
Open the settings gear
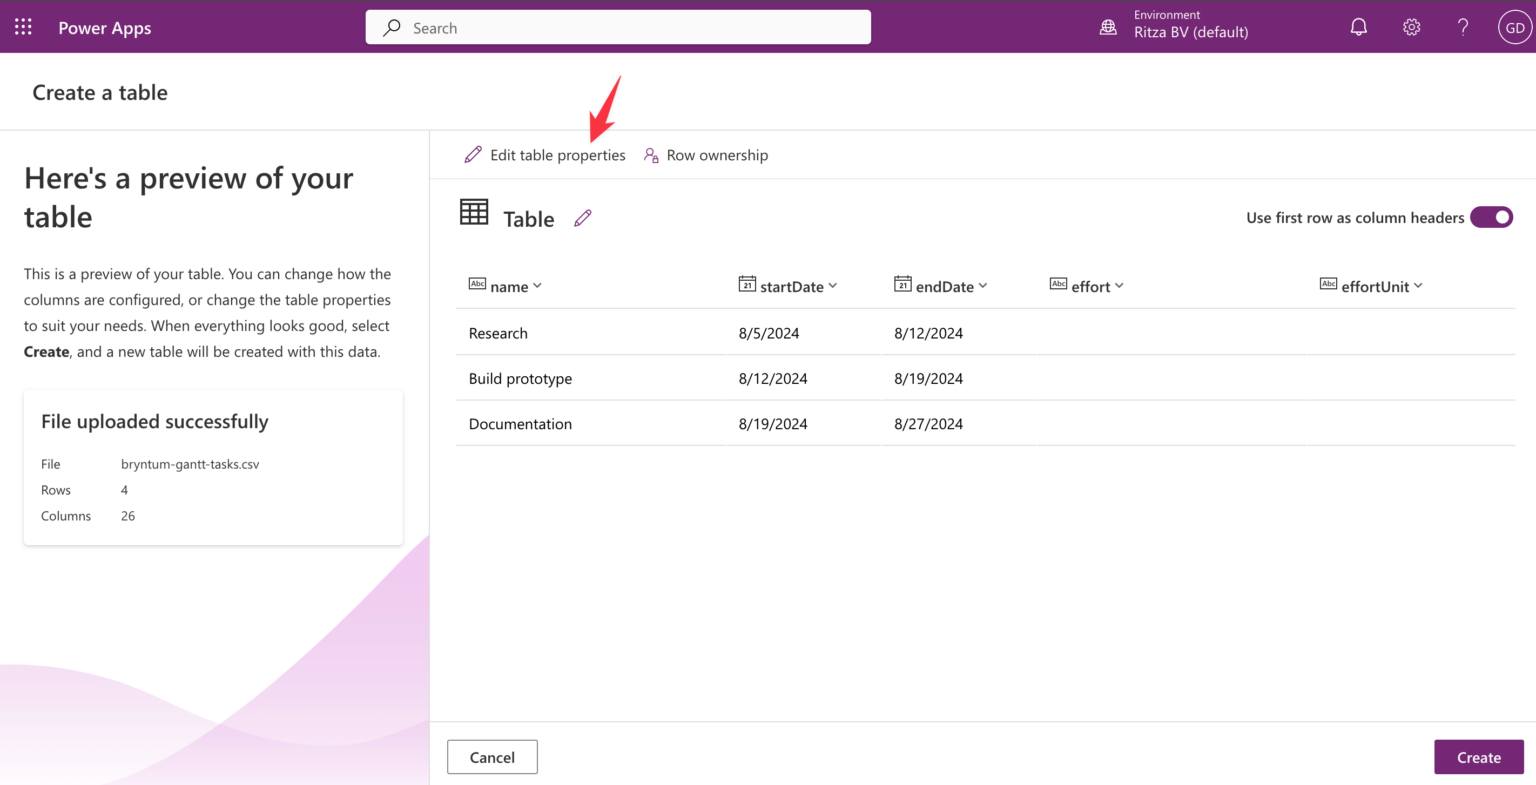pyautogui.click(x=1411, y=27)
